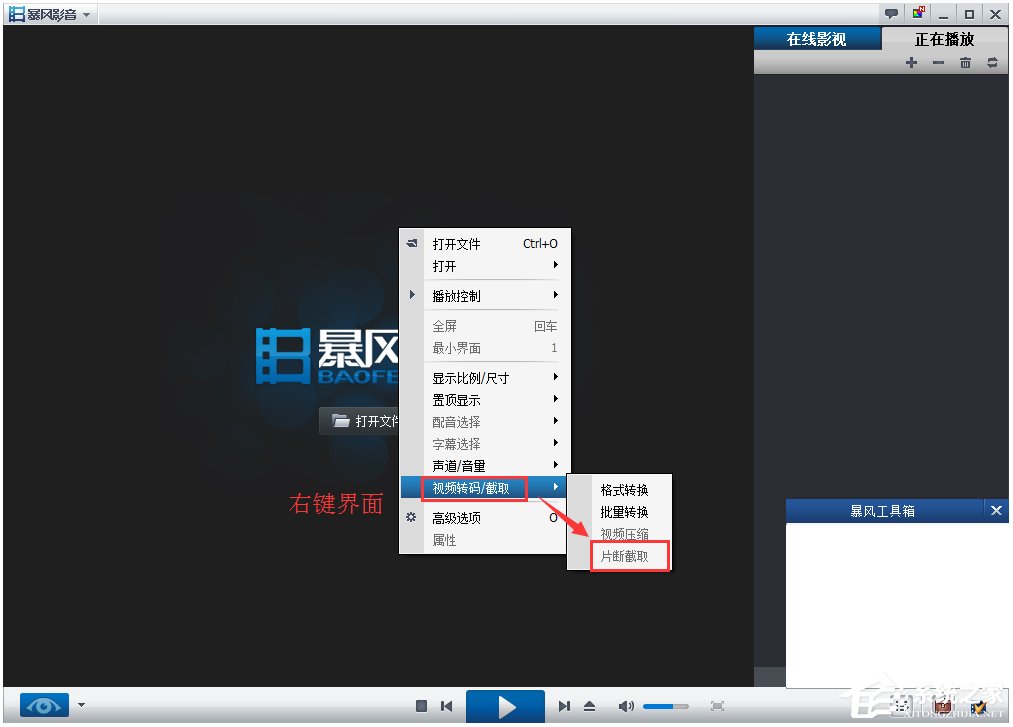The height and width of the screenshot is (727, 1013).
Task: Mute audio via the speaker icon
Action: pyautogui.click(x=625, y=706)
